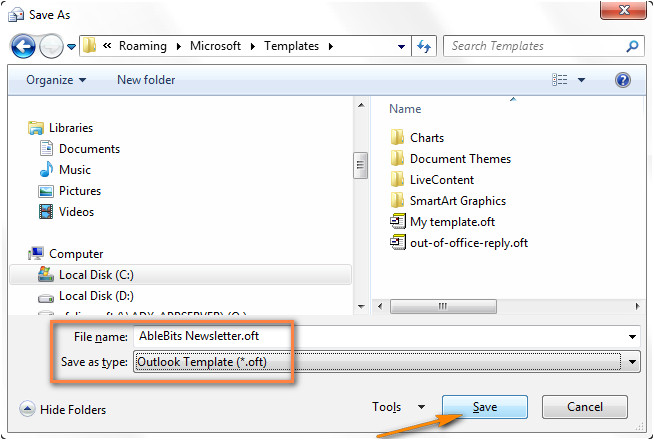Click the Local Disk (C:) drive icon
Screen dimensions: 654x440
45,274
